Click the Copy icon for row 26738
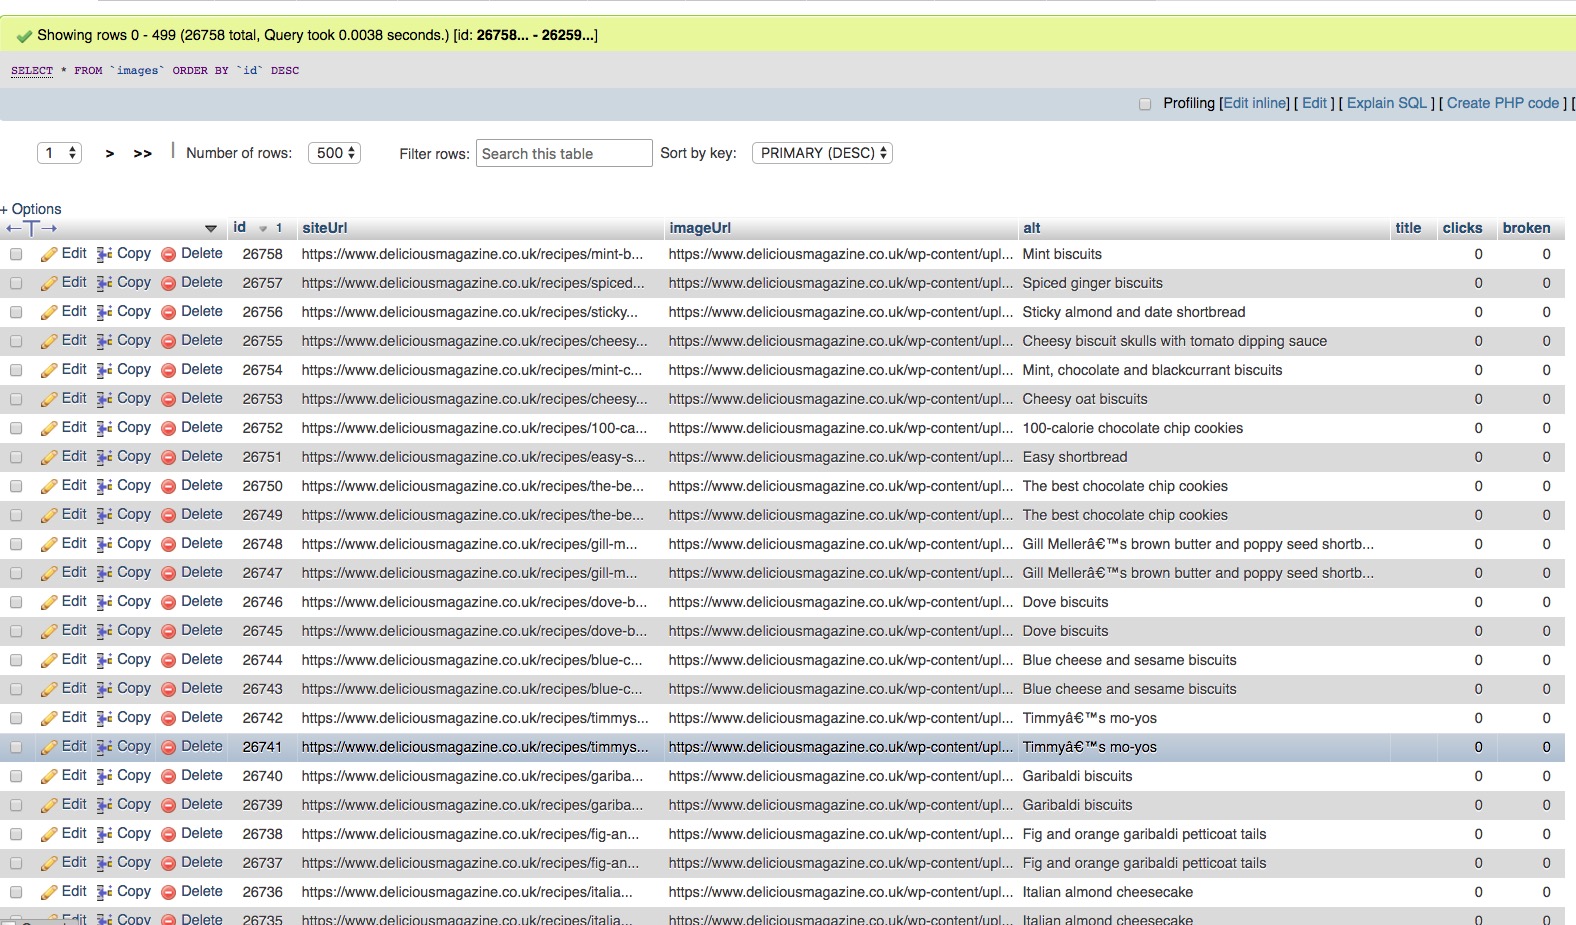This screenshot has height=925, width=1576. [104, 835]
